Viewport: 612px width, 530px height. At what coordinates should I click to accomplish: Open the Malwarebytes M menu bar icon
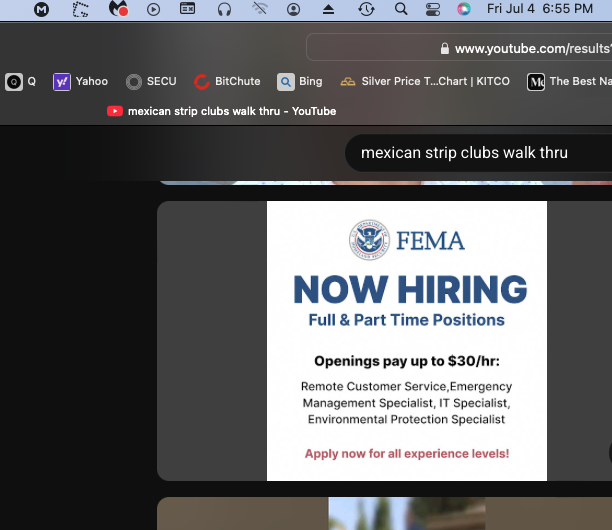(x=41, y=9)
